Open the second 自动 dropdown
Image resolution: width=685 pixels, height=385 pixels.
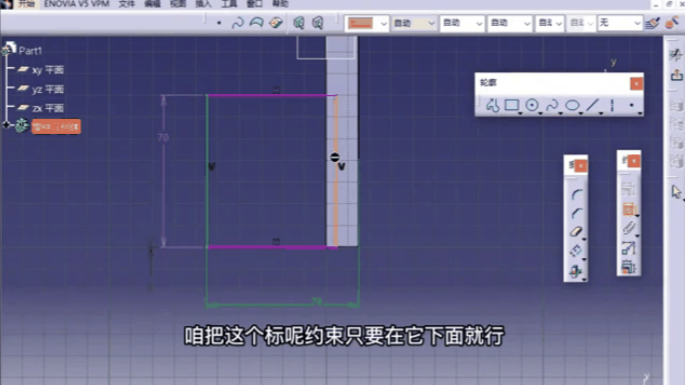pos(462,23)
